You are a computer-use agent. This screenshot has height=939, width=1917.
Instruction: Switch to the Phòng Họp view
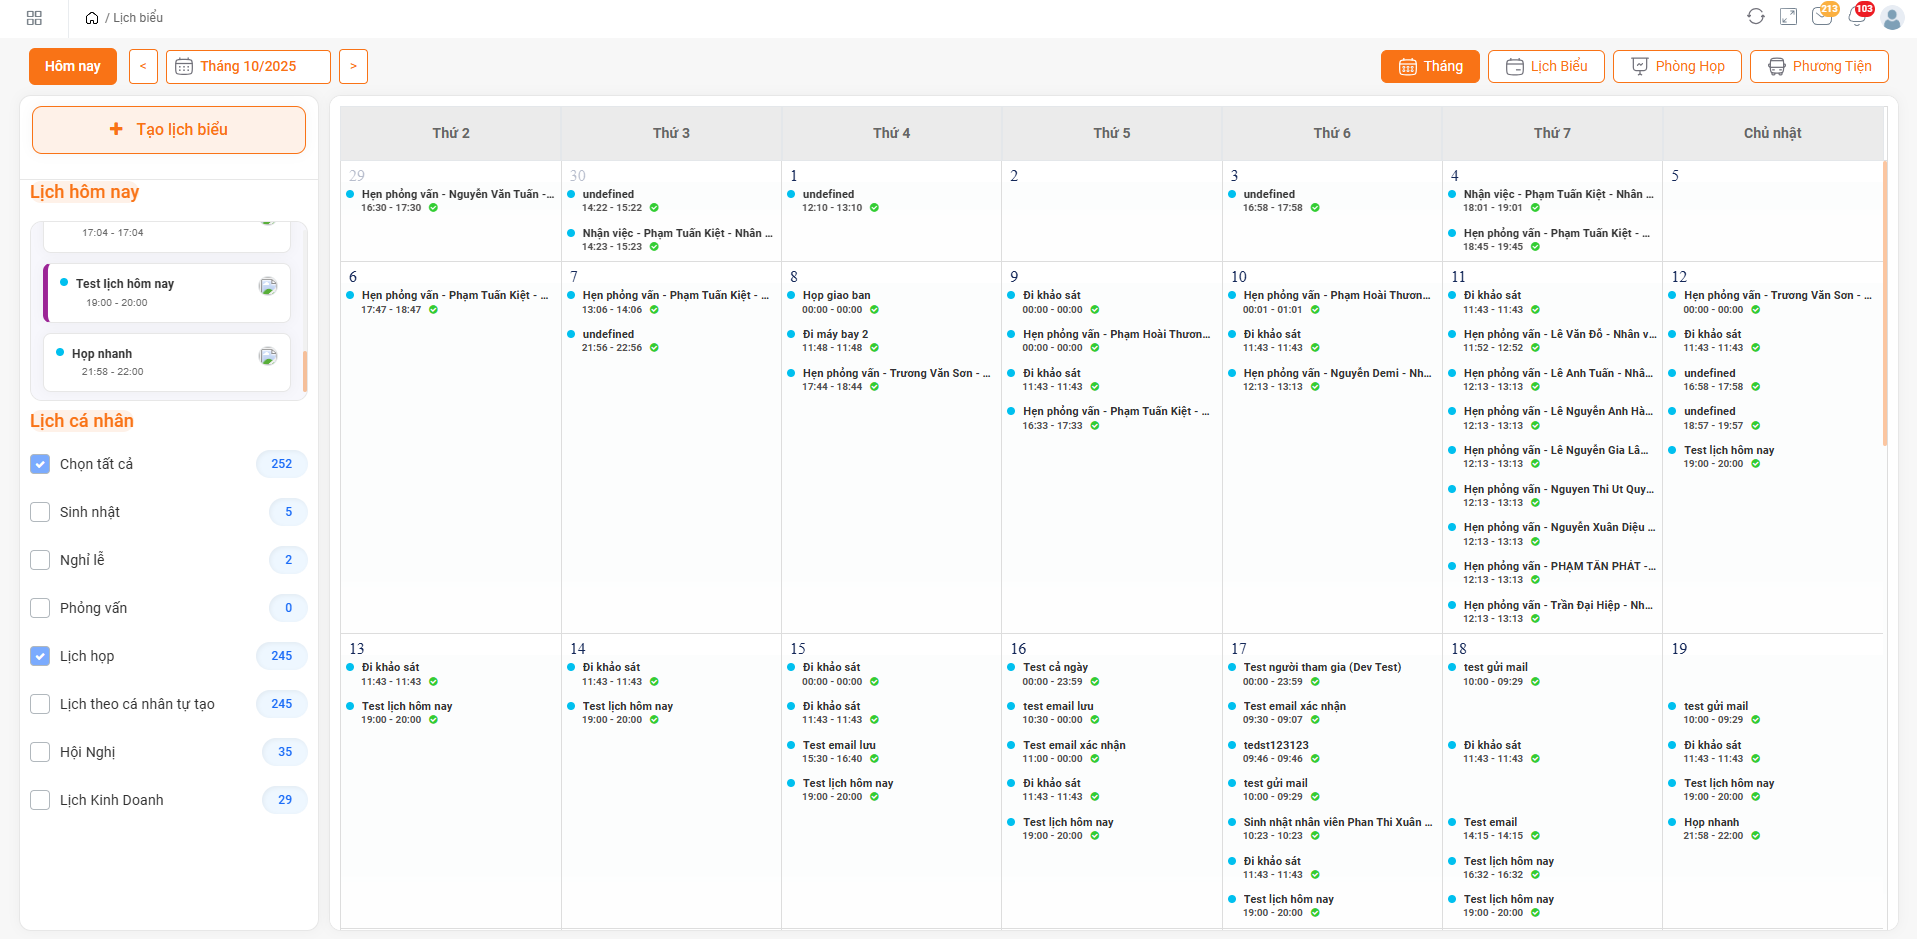[x=1676, y=67]
